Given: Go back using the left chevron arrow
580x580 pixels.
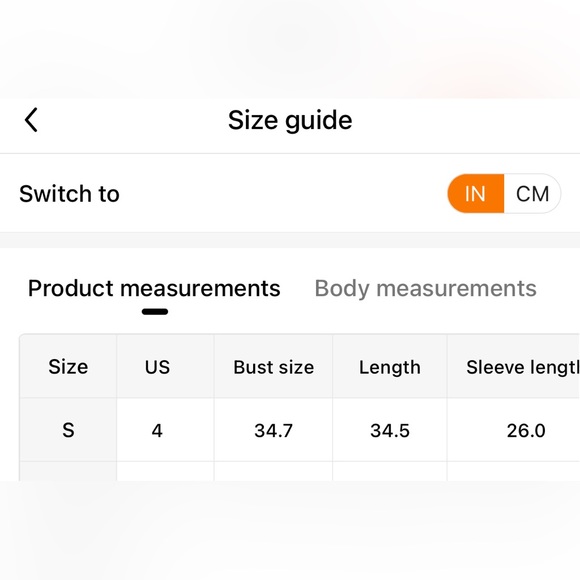Looking at the screenshot, I should click(x=31, y=120).
